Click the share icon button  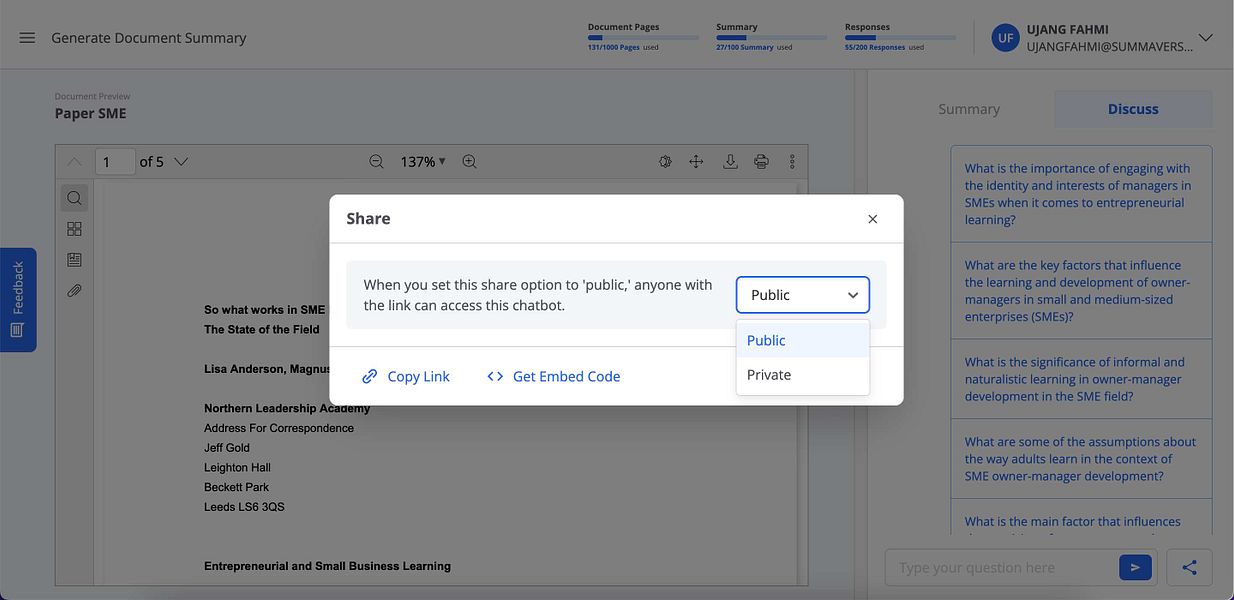point(1189,567)
